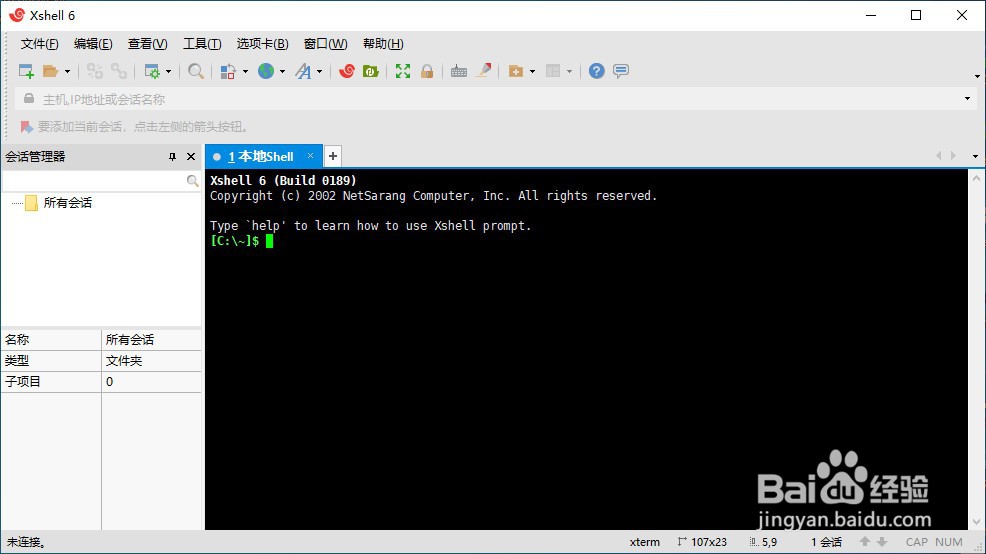The width and height of the screenshot is (986, 554).
Task: Click the 107x23 terminal size indicator
Action: coord(702,542)
